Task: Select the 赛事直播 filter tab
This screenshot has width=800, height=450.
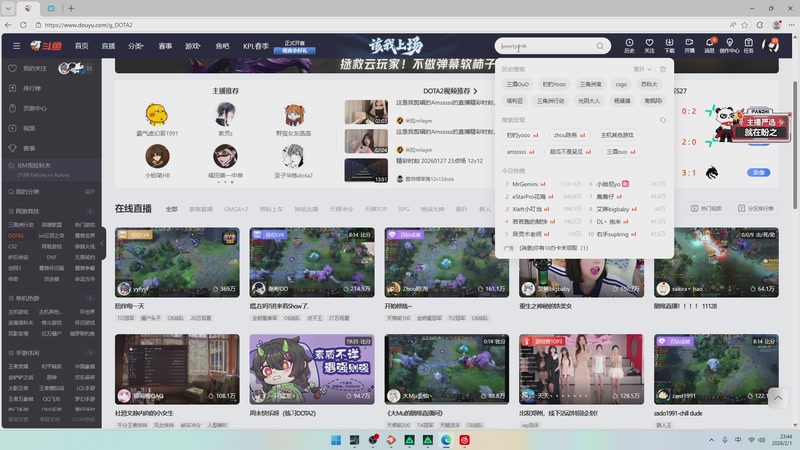Action: click(201, 209)
